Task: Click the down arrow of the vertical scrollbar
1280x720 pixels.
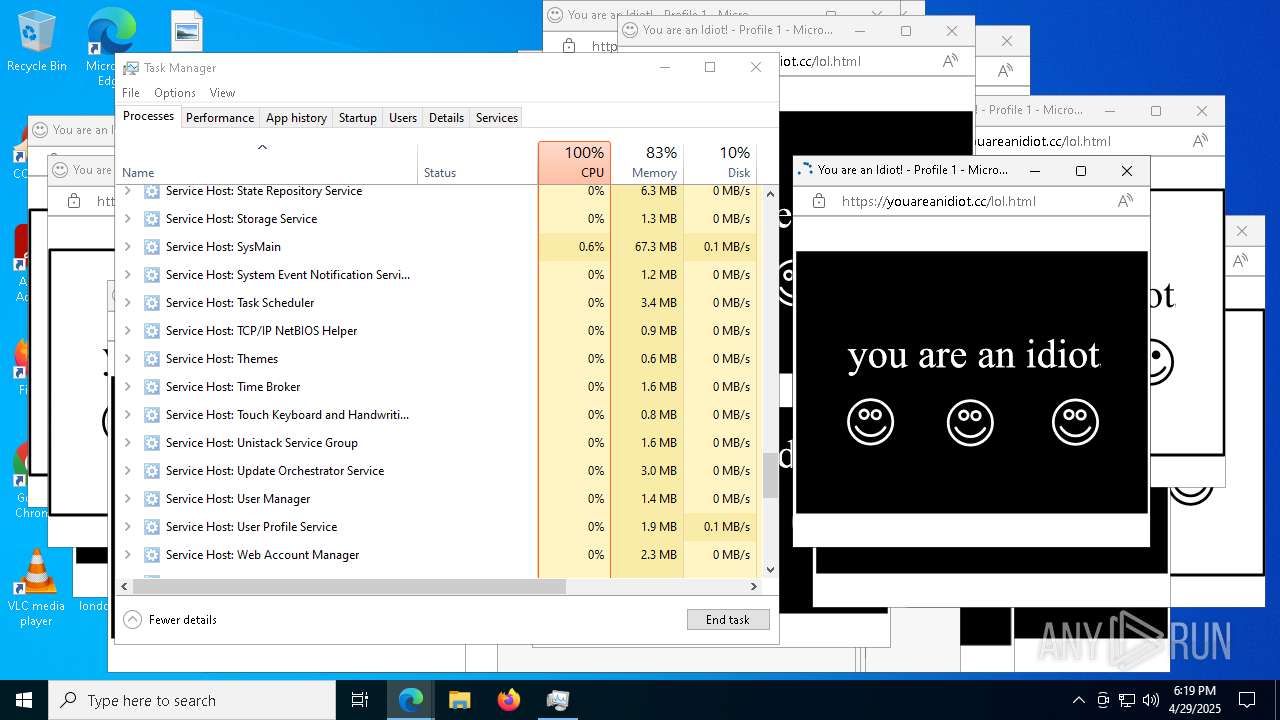Action: pos(770,569)
